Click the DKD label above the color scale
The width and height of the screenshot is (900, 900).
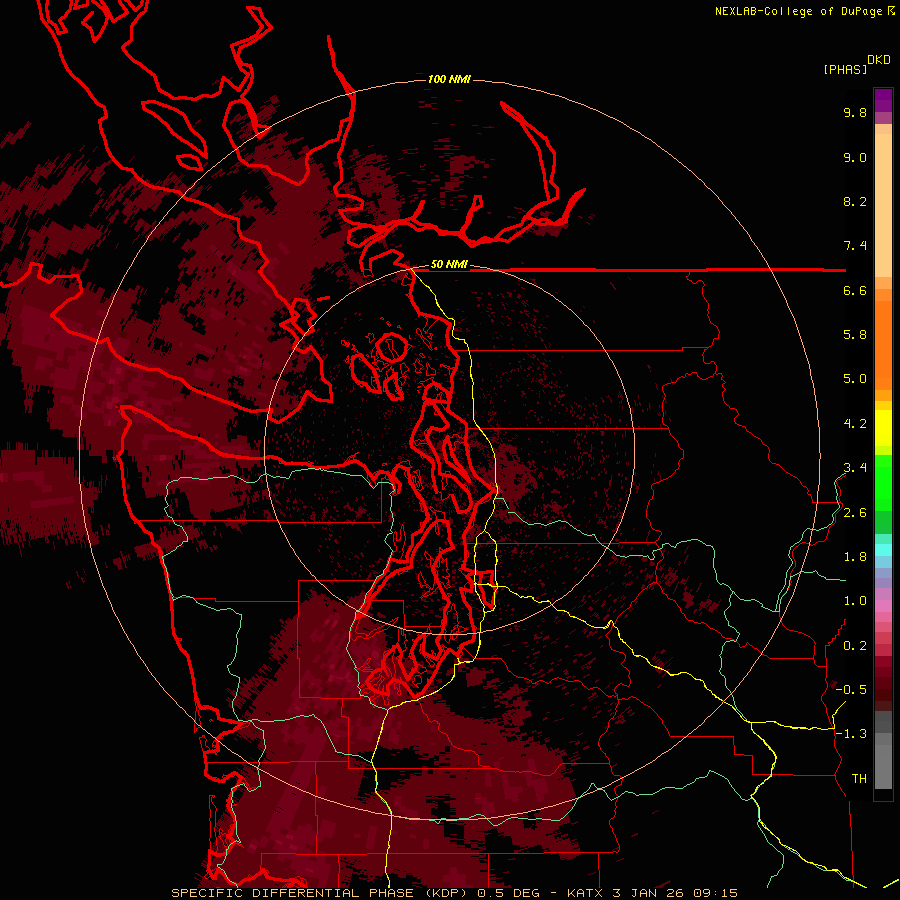(x=878, y=60)
